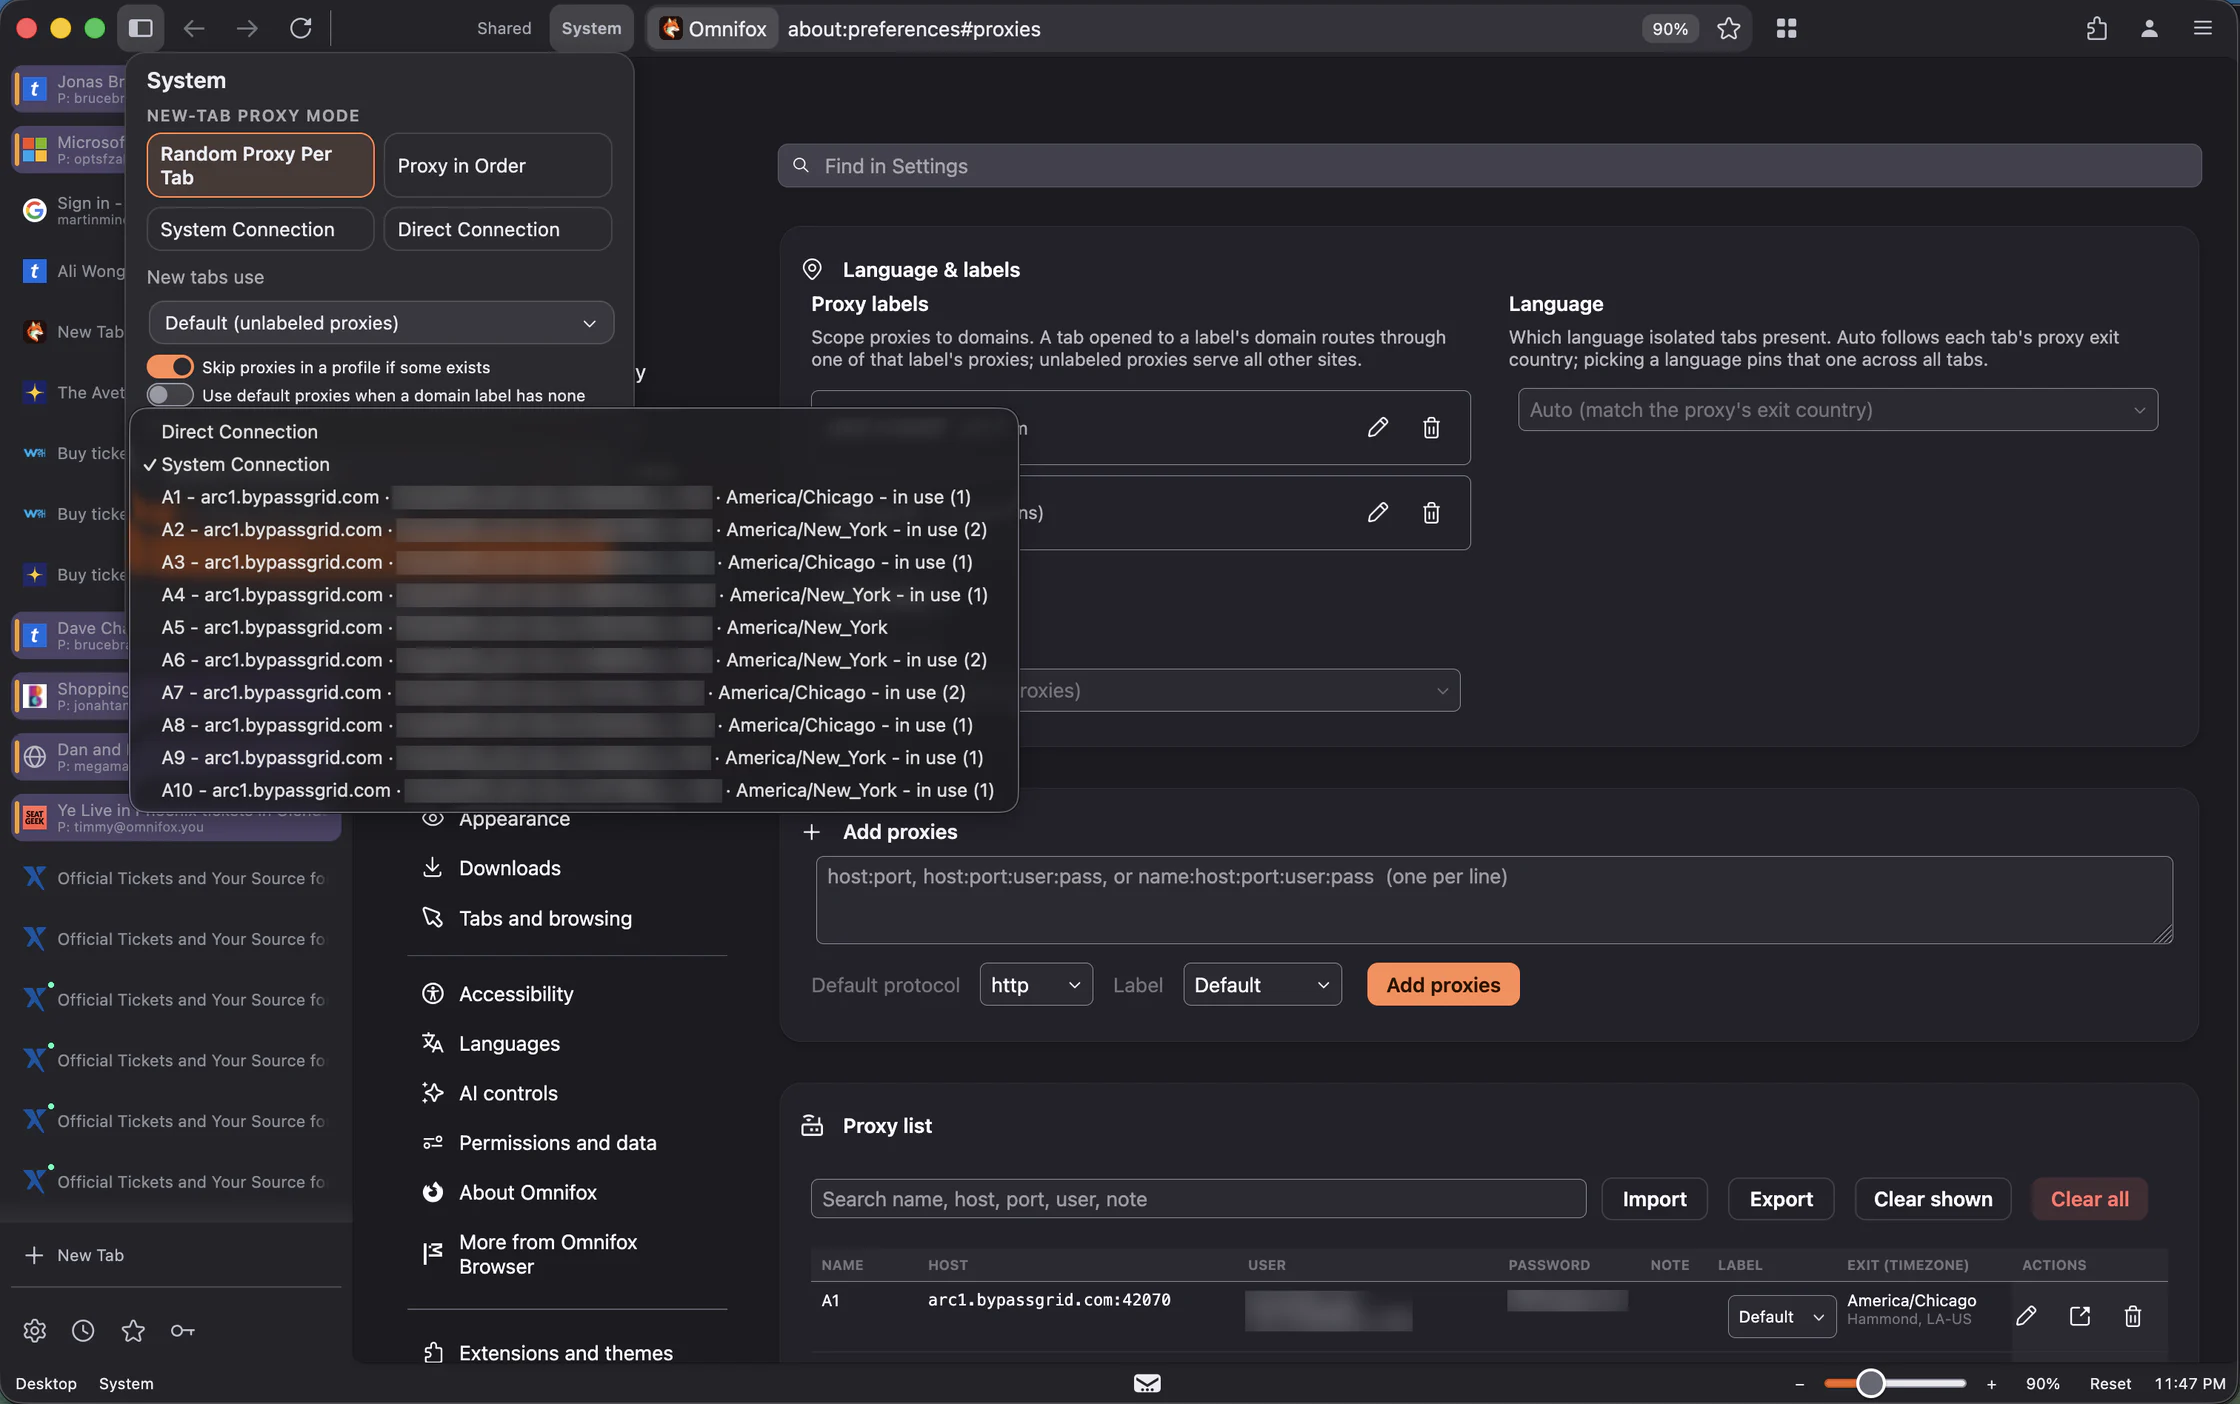Edit the first proxy label with pencil
The width and height of the screenshot is (2240, 1404).
tap(1377, 427)
